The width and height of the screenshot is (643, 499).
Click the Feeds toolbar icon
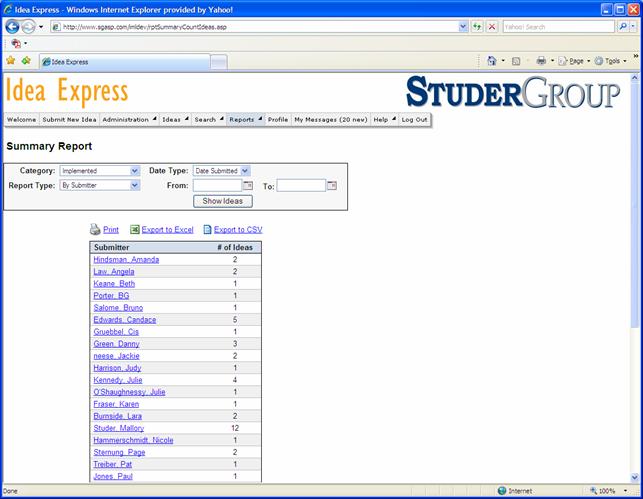click(x=516, y=61)
